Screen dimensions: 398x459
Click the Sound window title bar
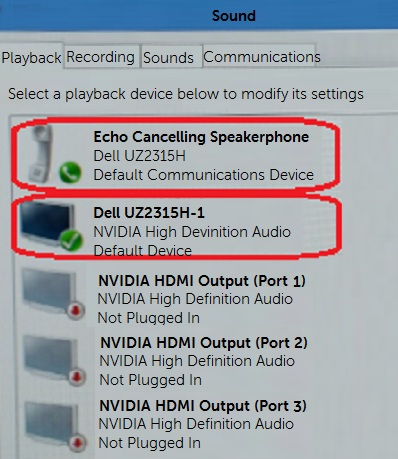point(199,15)
